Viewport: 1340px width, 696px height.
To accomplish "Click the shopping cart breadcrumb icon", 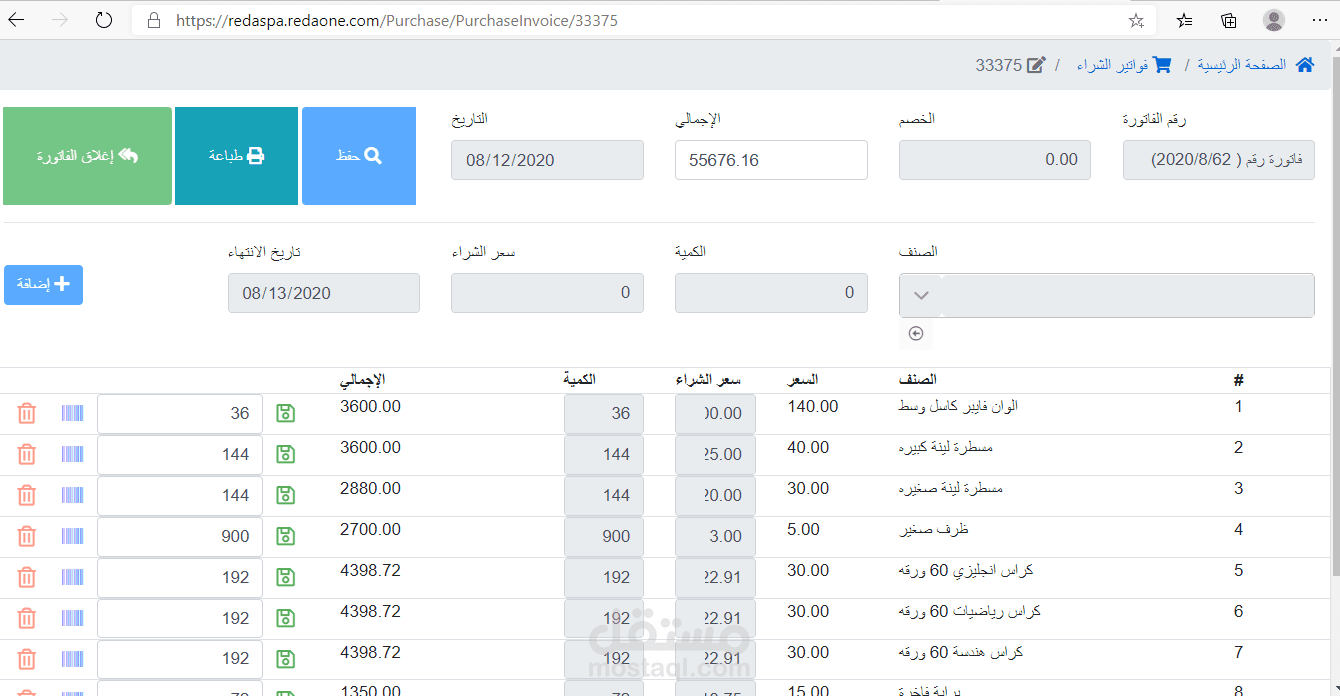I will click(x=1162, y=65).
